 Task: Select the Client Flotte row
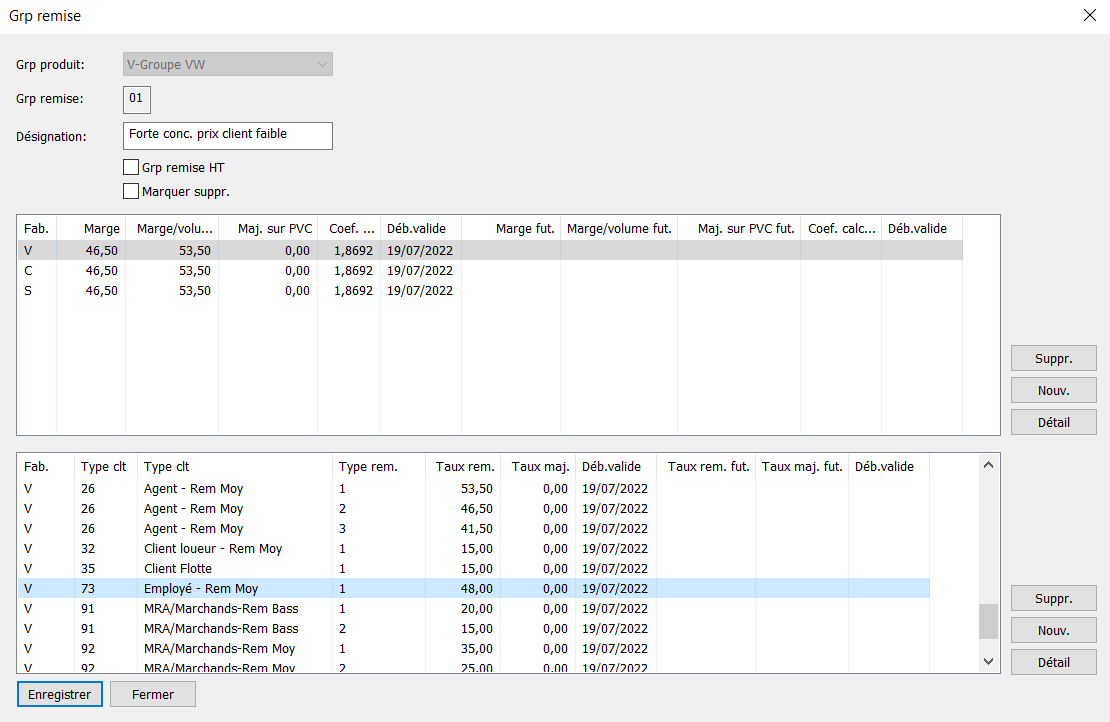474,568
